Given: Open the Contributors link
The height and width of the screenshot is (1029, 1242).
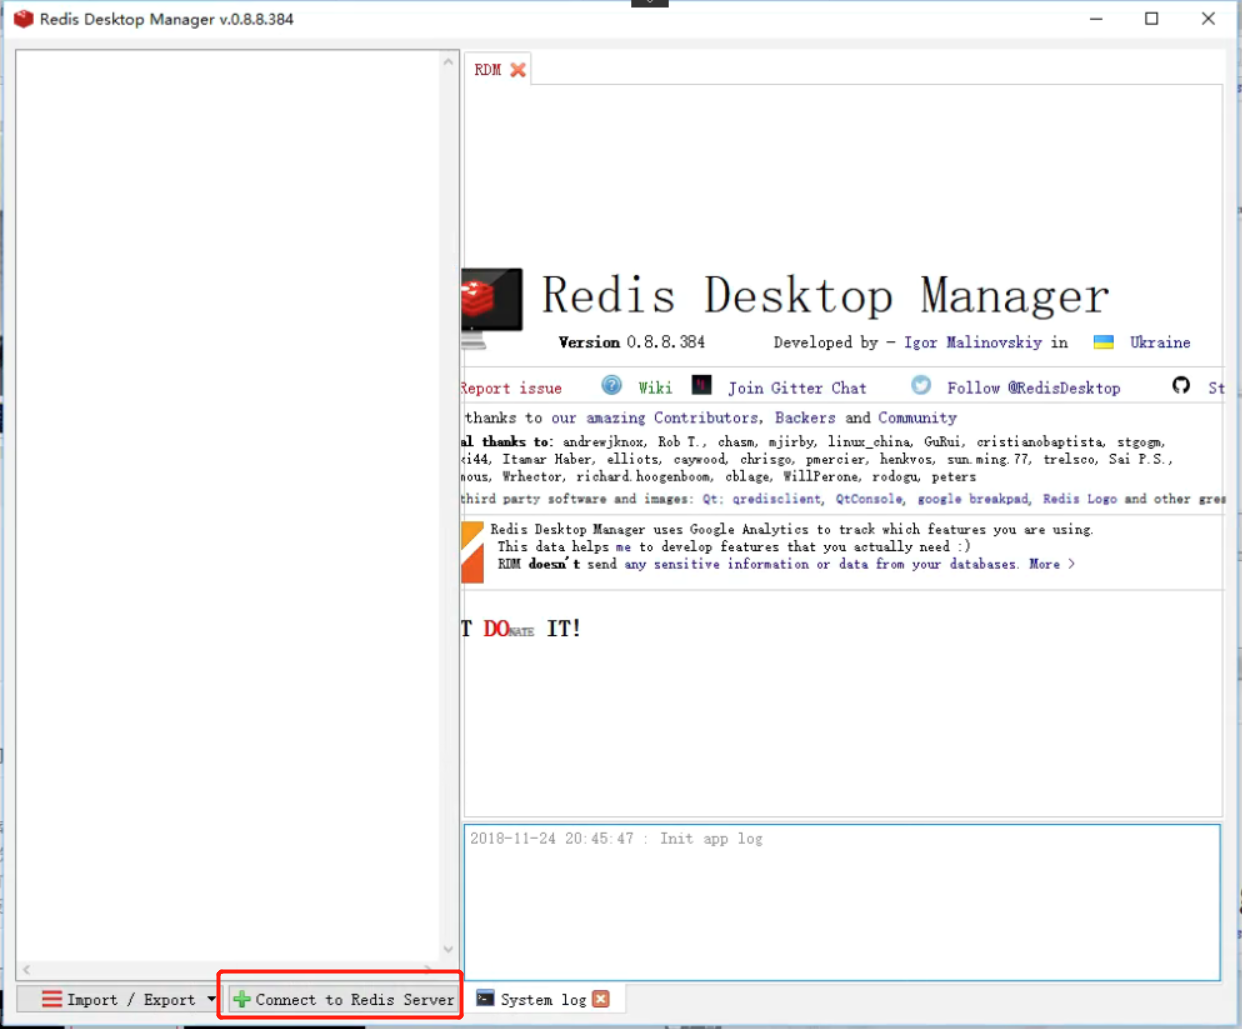Looking at the screenshot, I should point(706,418).
